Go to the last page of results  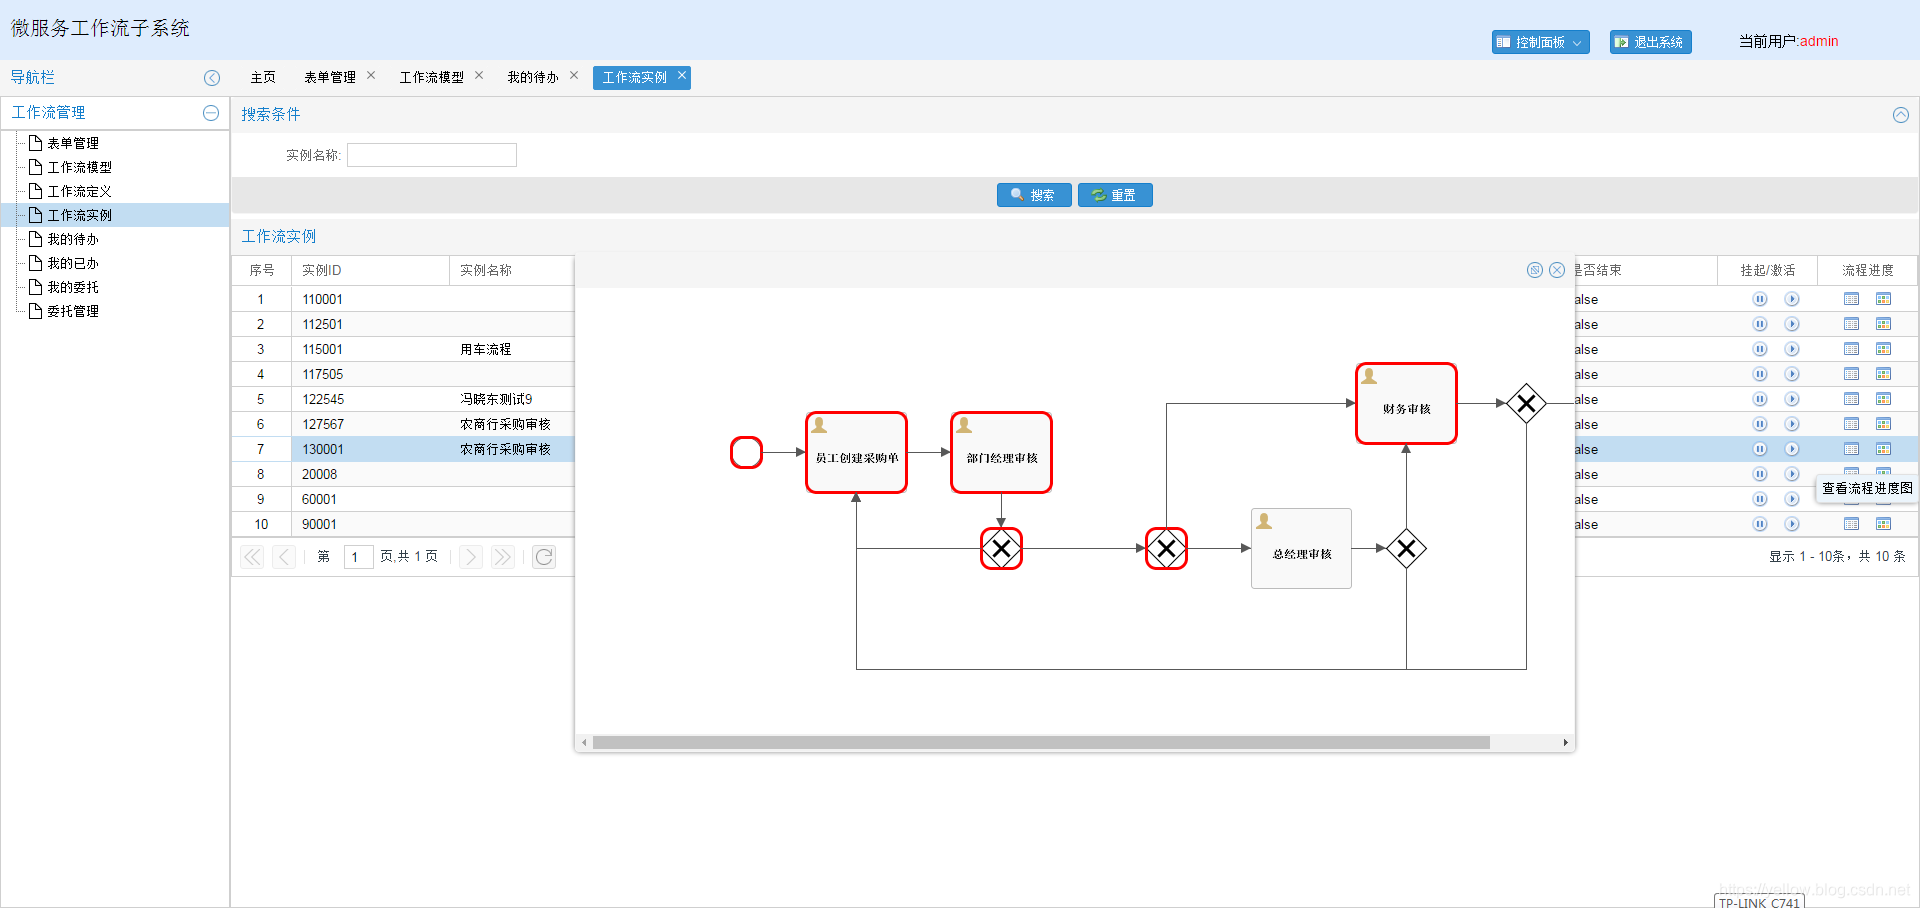[x=503, y=557]
